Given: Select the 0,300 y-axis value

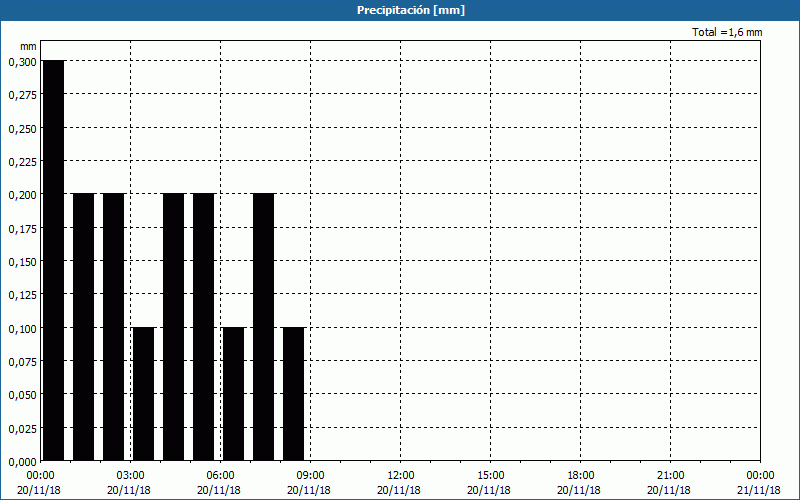Looking at the screenshot, I should (22, 62).
